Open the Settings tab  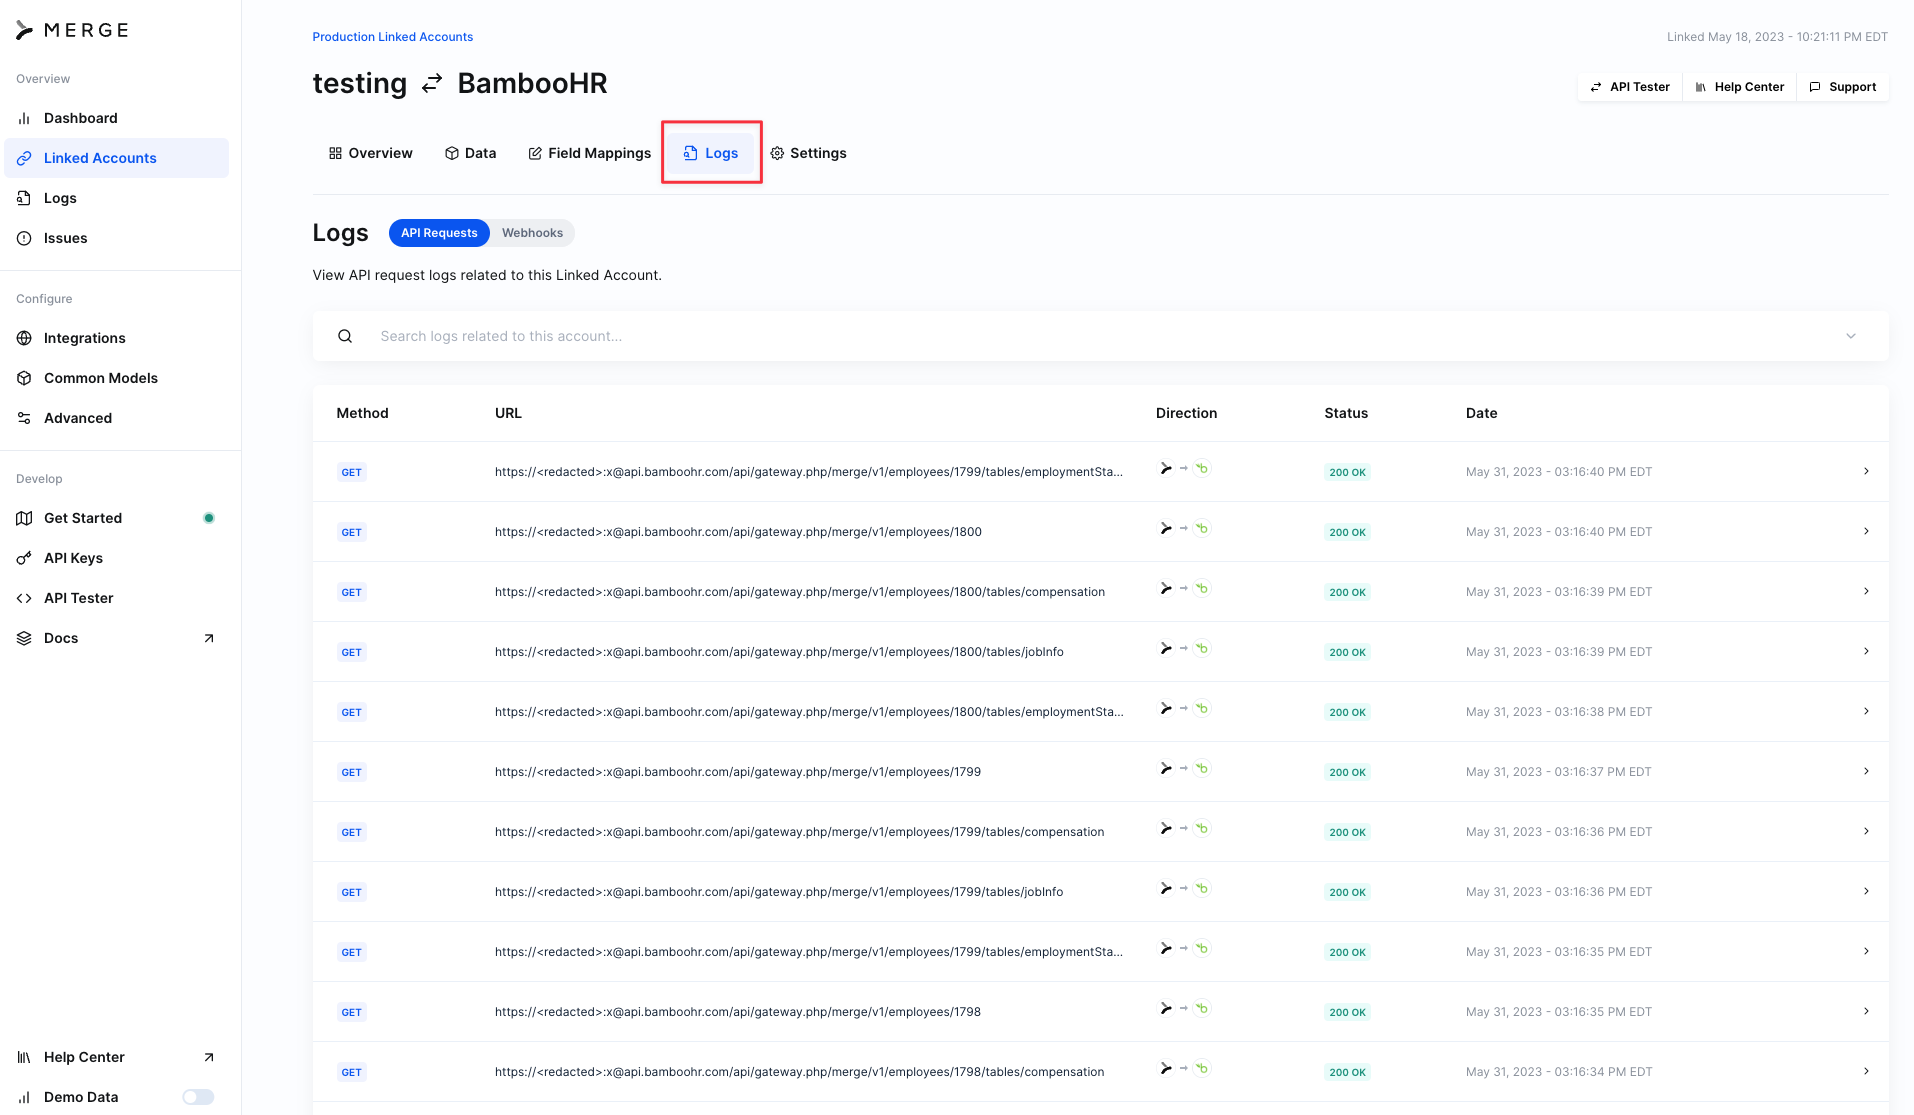(808, 153)
